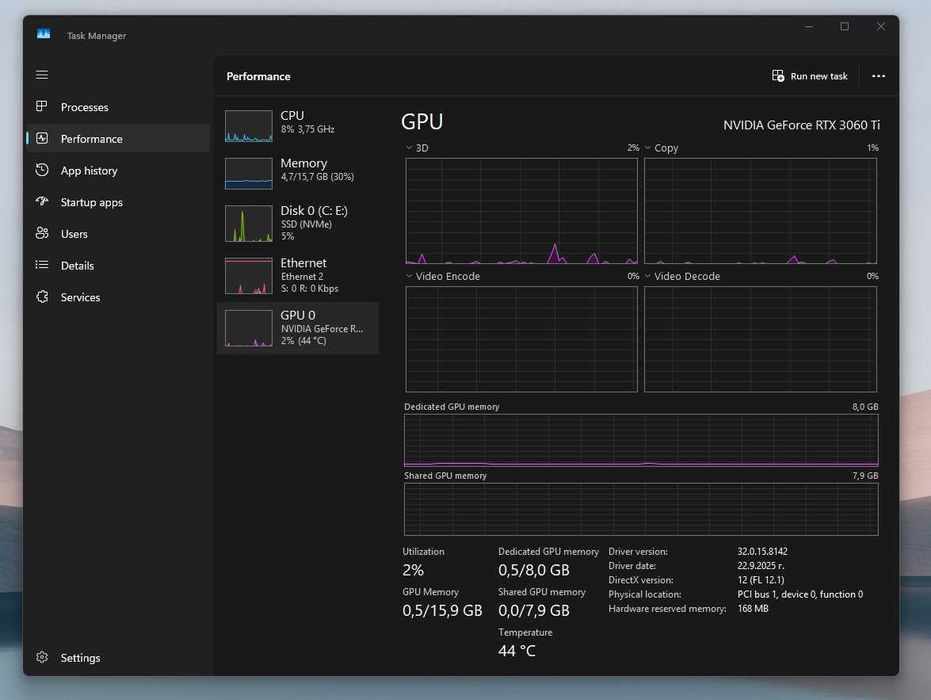Expand the 3D engine graph dropdown

(x=408, y=148)
